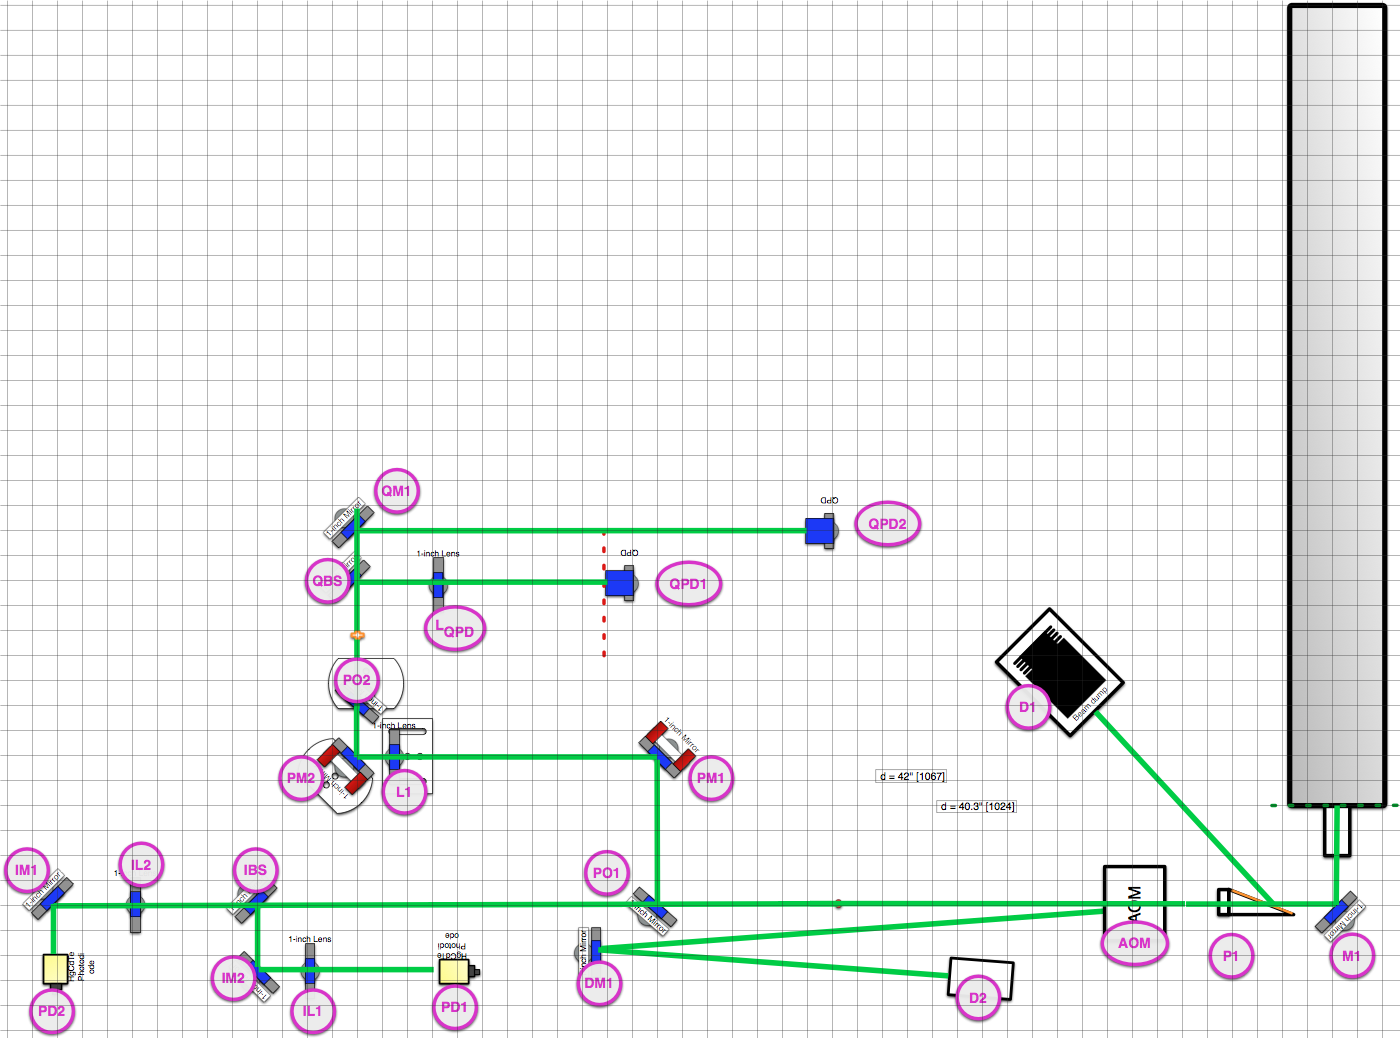Click the DM1 label bubble
Image resolution: width=1400 pixels, height=1038 pixels.
point(598,983)
